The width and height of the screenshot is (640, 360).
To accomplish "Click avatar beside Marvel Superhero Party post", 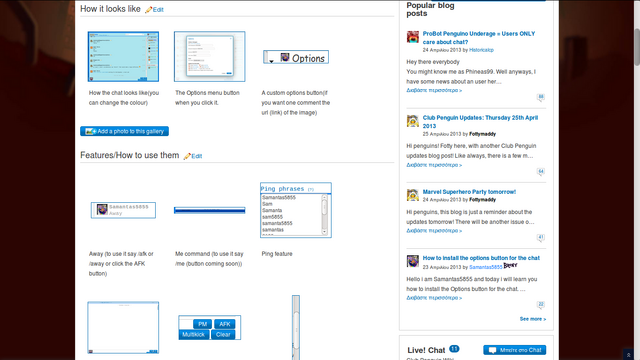I will point(413,195).
